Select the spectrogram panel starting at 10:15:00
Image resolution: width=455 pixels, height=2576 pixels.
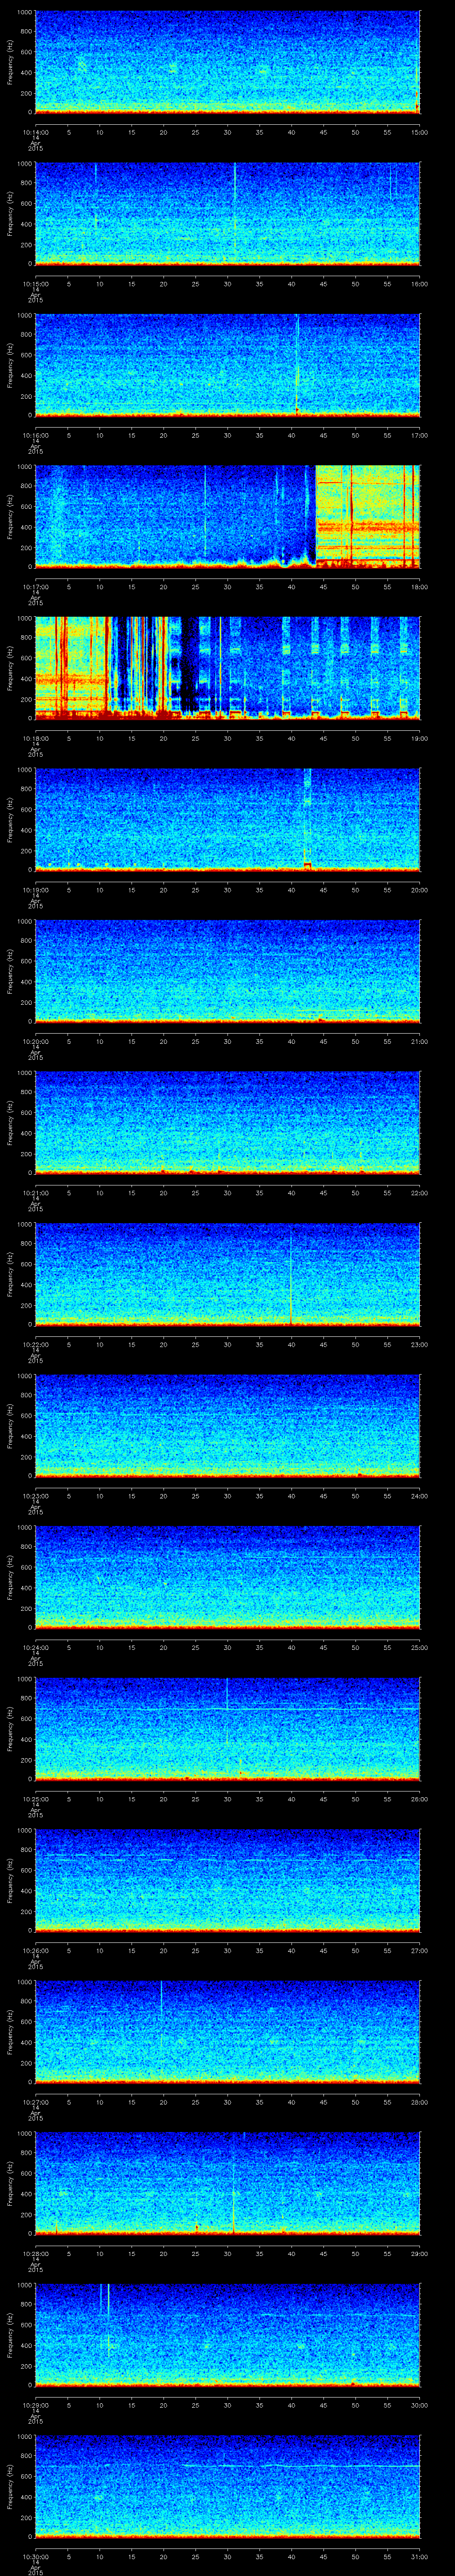[x=227, y=214]
